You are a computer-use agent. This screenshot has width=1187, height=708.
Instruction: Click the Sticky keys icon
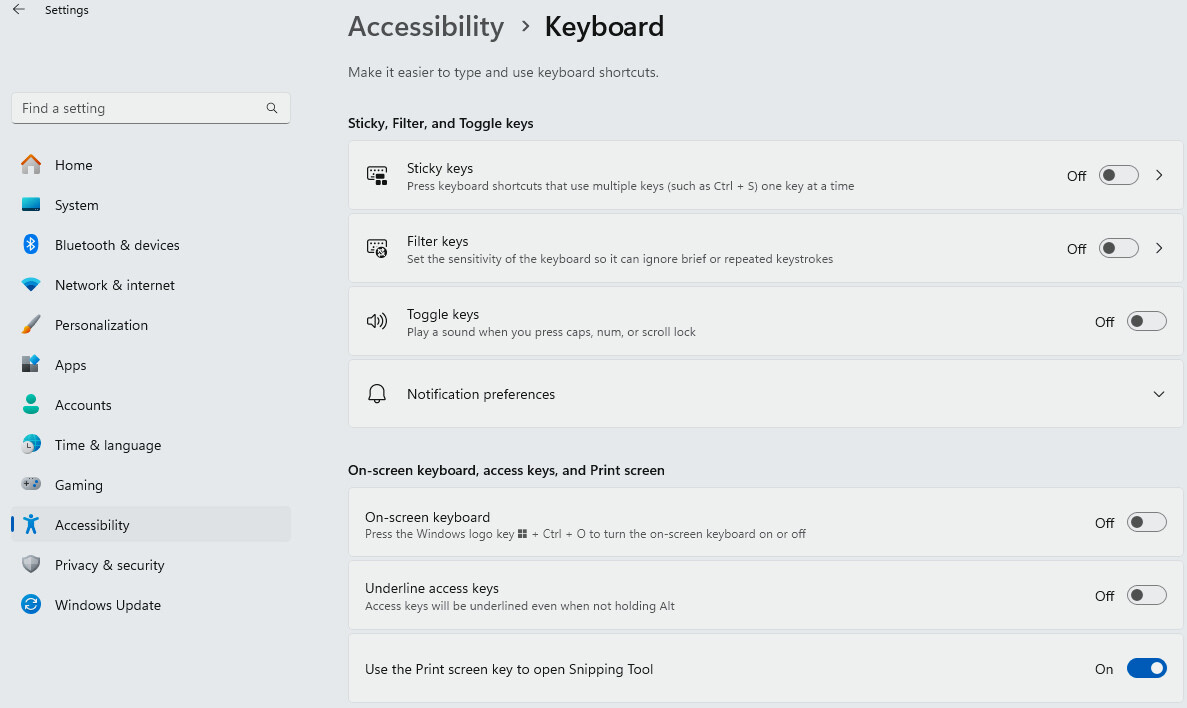(377, 175)
